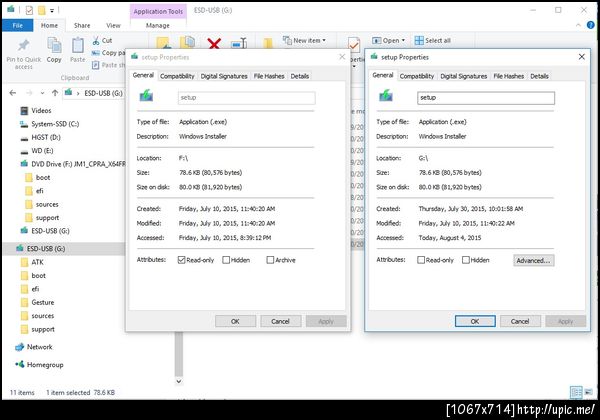Screen dimensions: 600x420
Task: Click OK in left setup Properties
Action: pos(235,321)
